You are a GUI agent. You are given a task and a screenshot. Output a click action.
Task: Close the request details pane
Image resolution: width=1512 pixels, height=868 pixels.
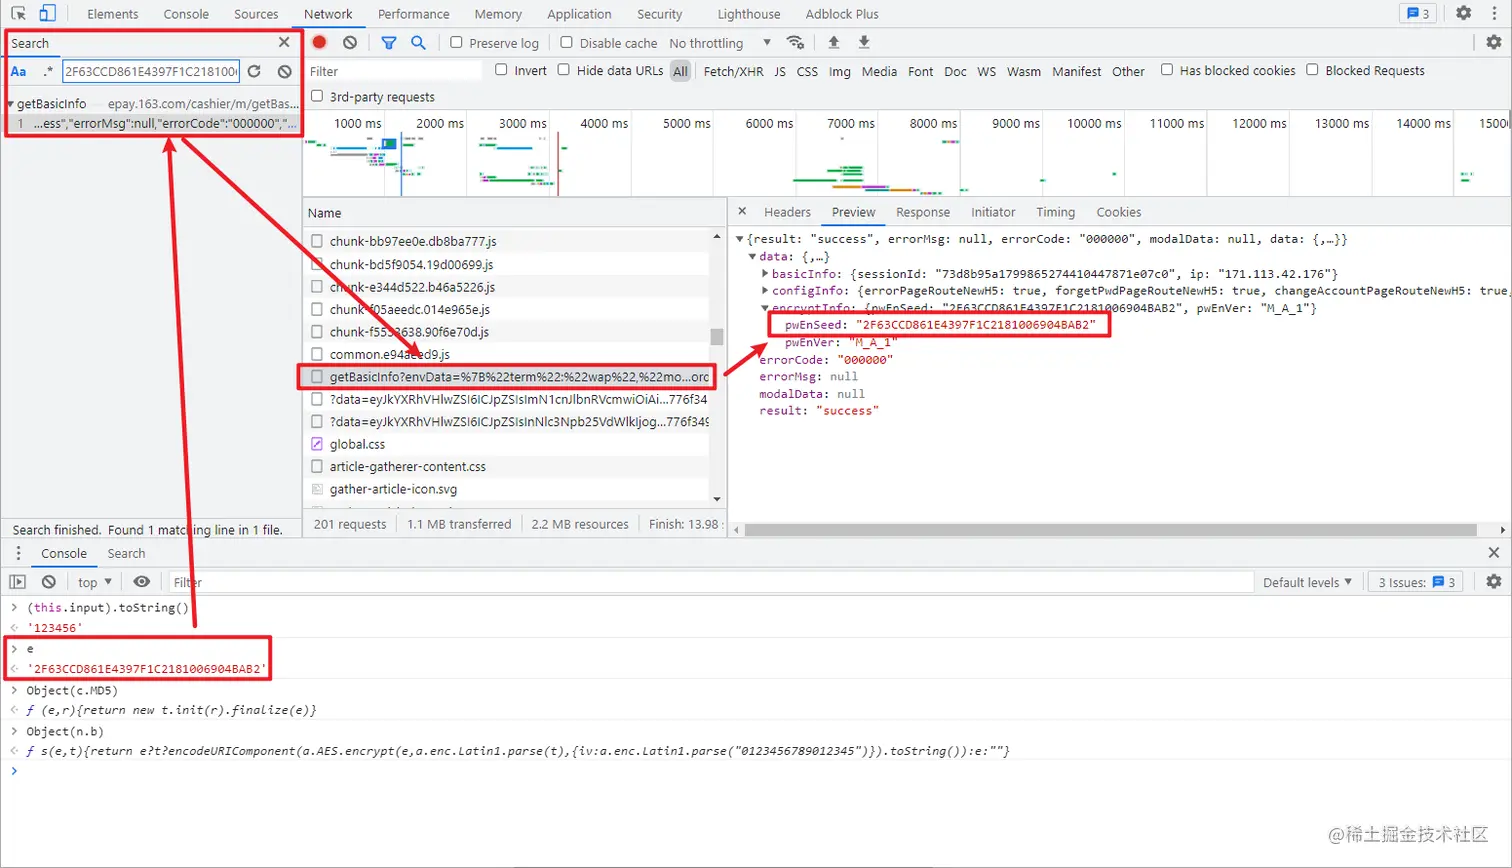pyautogui.click(x=742, y=211)
